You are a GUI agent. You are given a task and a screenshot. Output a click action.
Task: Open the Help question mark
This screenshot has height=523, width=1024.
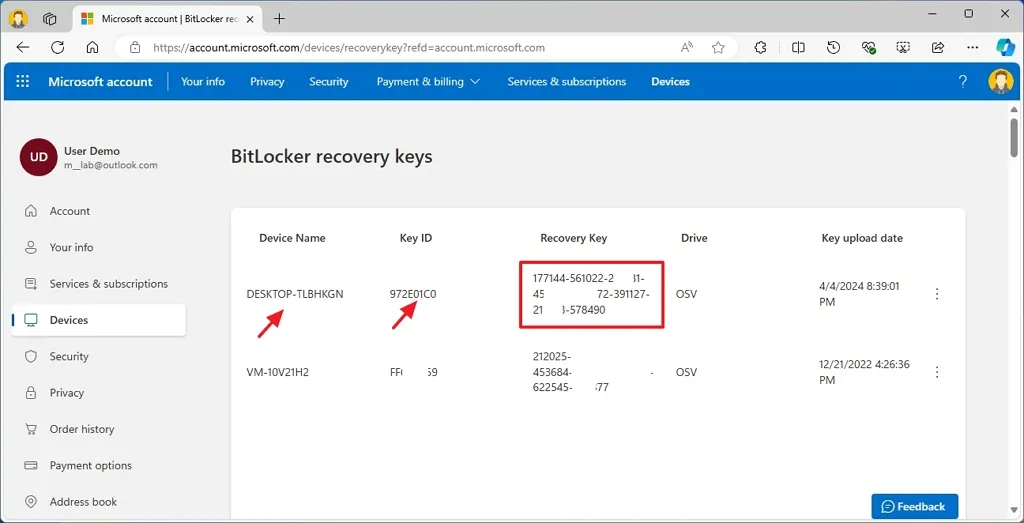click(962, 82)
